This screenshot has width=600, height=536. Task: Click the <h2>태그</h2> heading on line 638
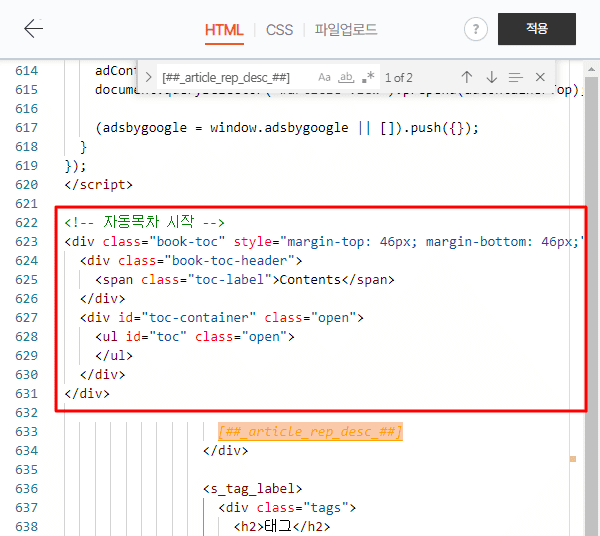click(x=282, y=526)
